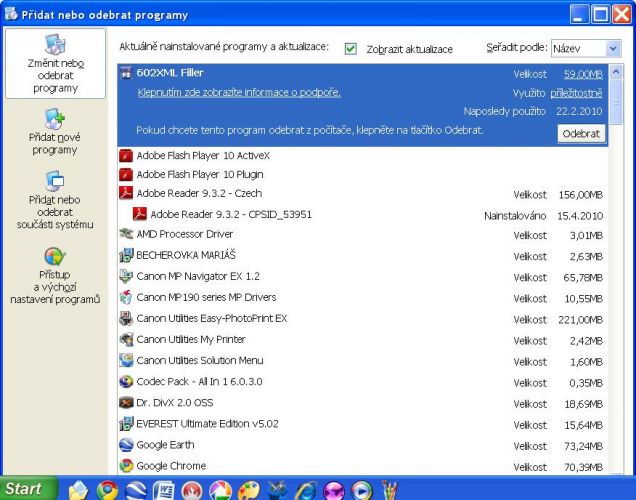
Task: Click the program list scrollbar thumb
Action: coord(616,102)
